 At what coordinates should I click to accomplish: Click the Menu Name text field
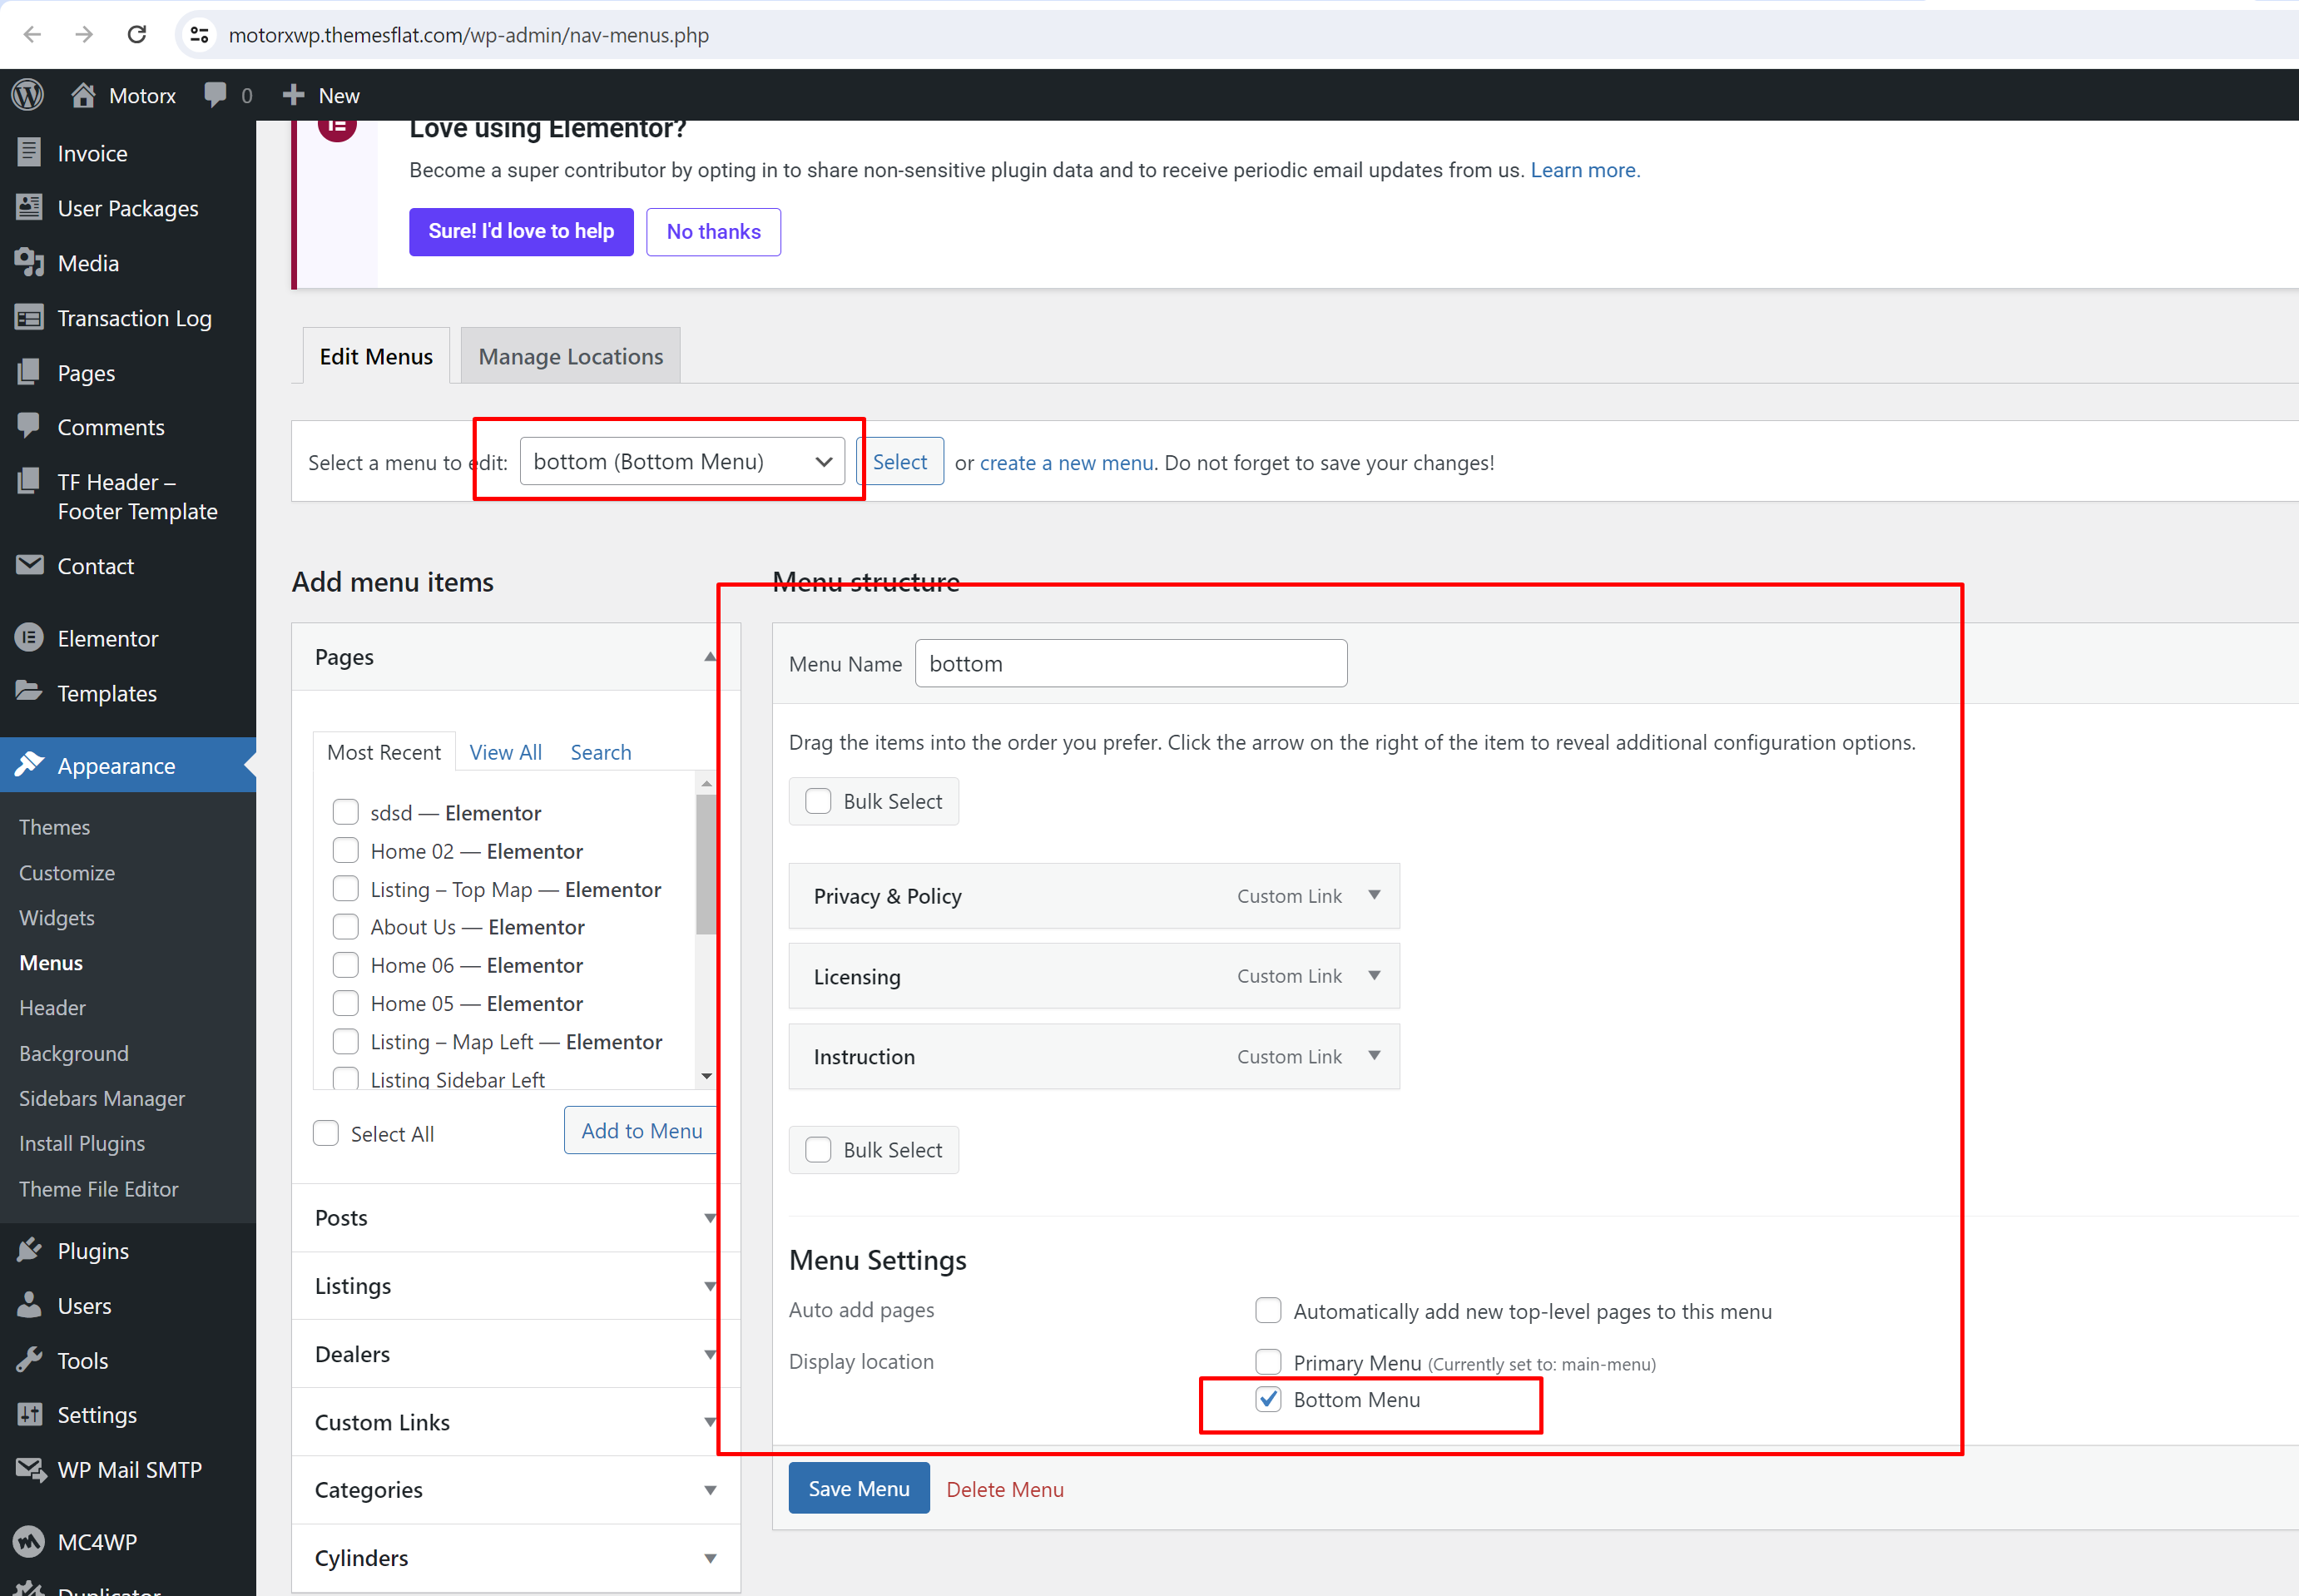pyautogui.click(x=1131, y=663)
